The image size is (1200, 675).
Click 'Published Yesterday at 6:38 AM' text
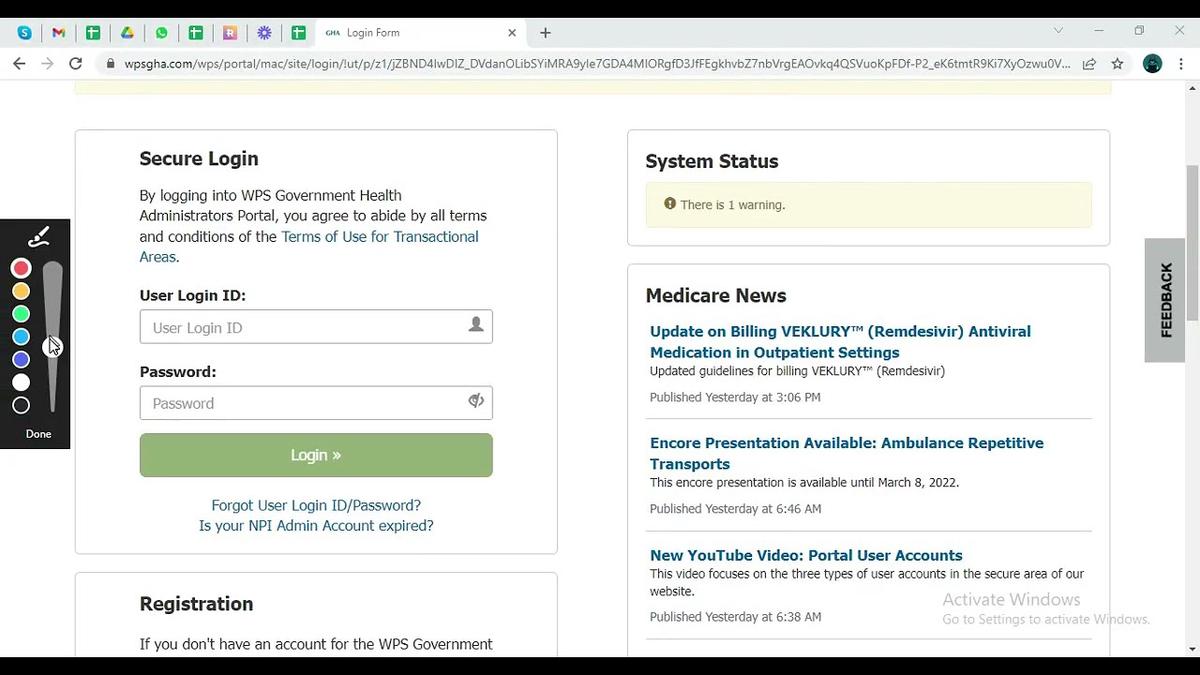736,617
